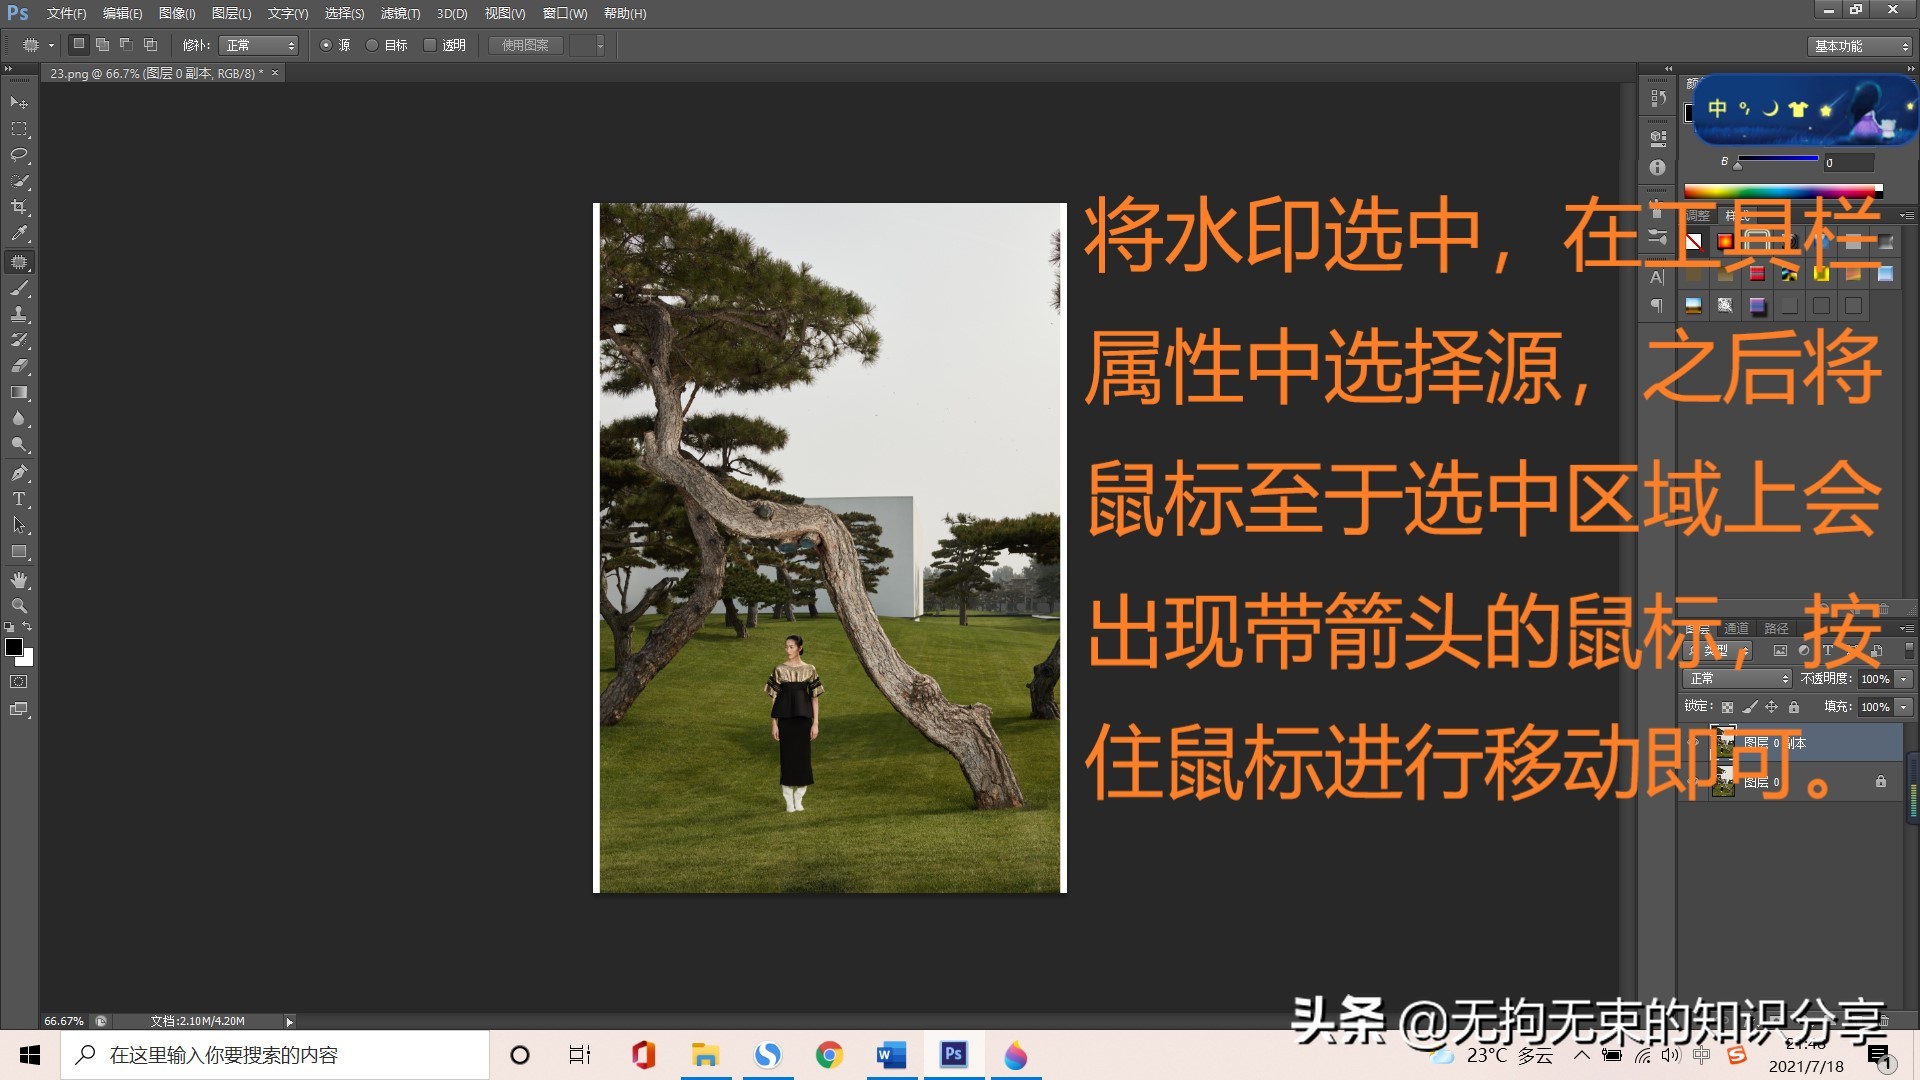Select the Lasso tool
Screen dimensions: 1920x1080
click(x=18, y=156)
